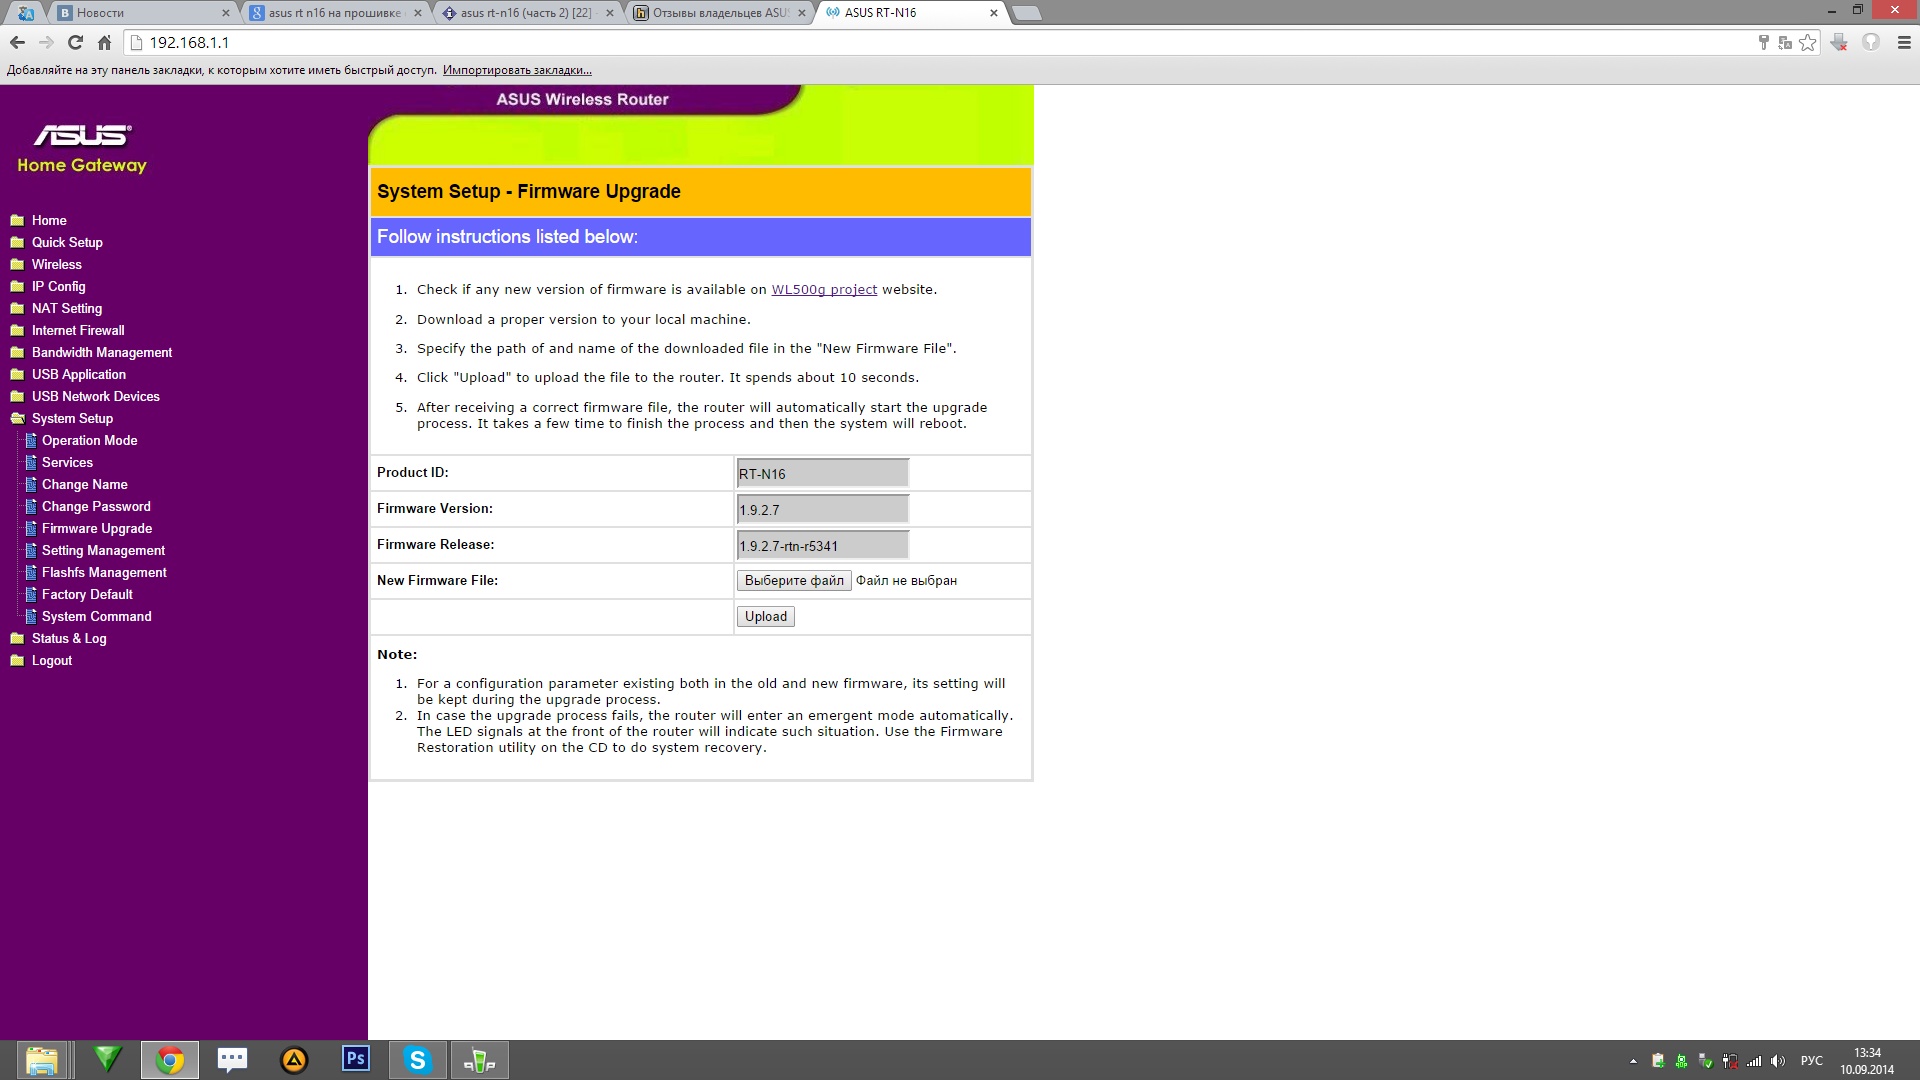The width and height of the screenshot is (1920, 1080).
Task: Expand the Wireless folder in sidebar
Action: (x=56, y=264)
